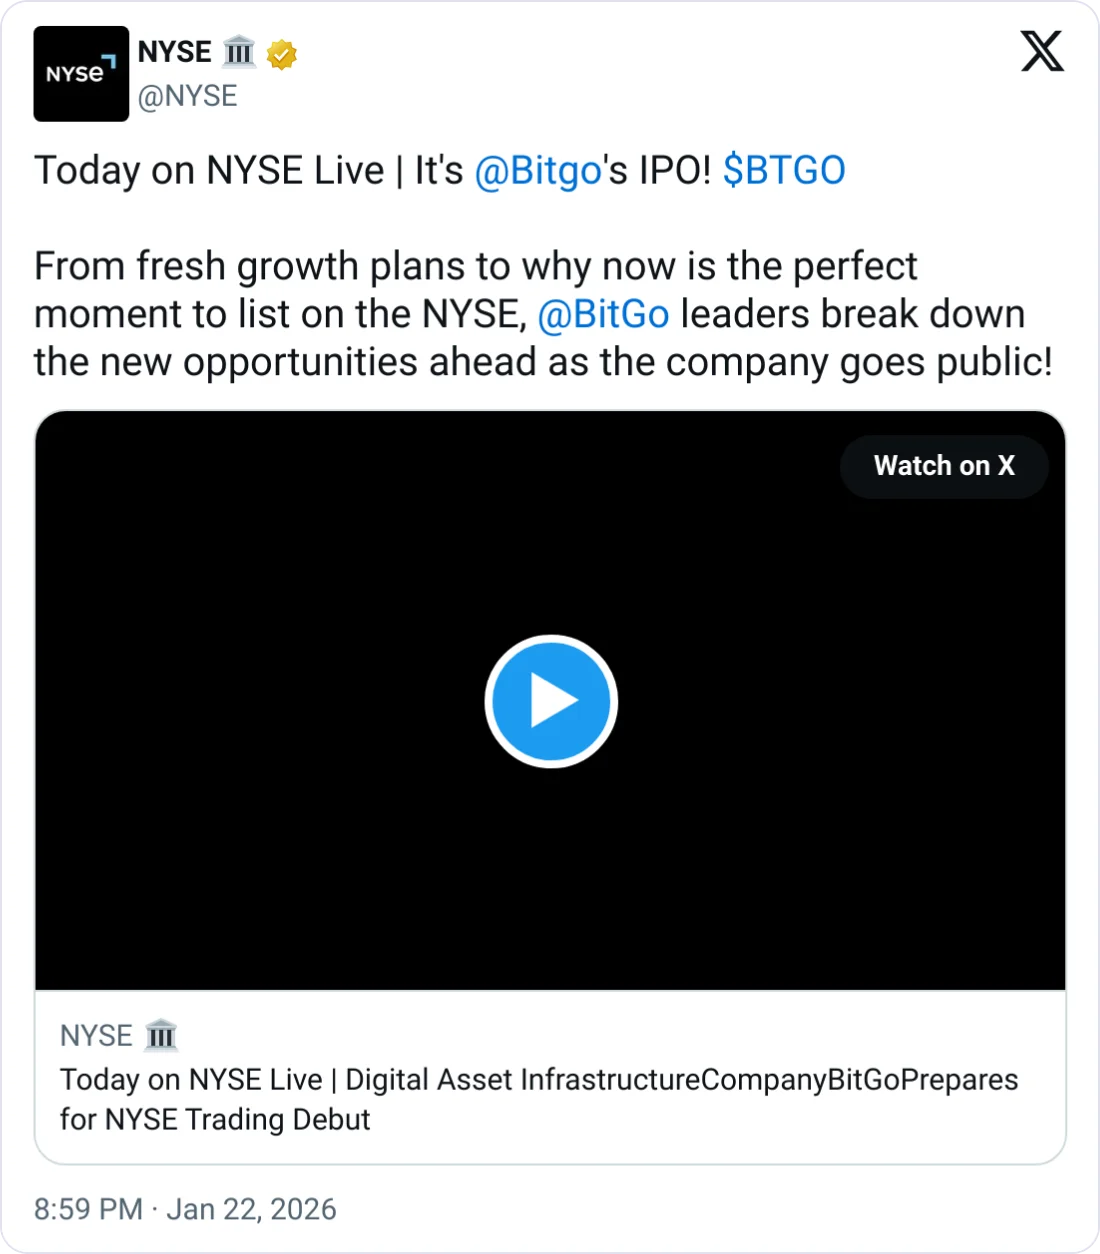Click the 8:59 PM post time
The height and width of the screenshot is (1254, 1100).
click(88, 1209)
